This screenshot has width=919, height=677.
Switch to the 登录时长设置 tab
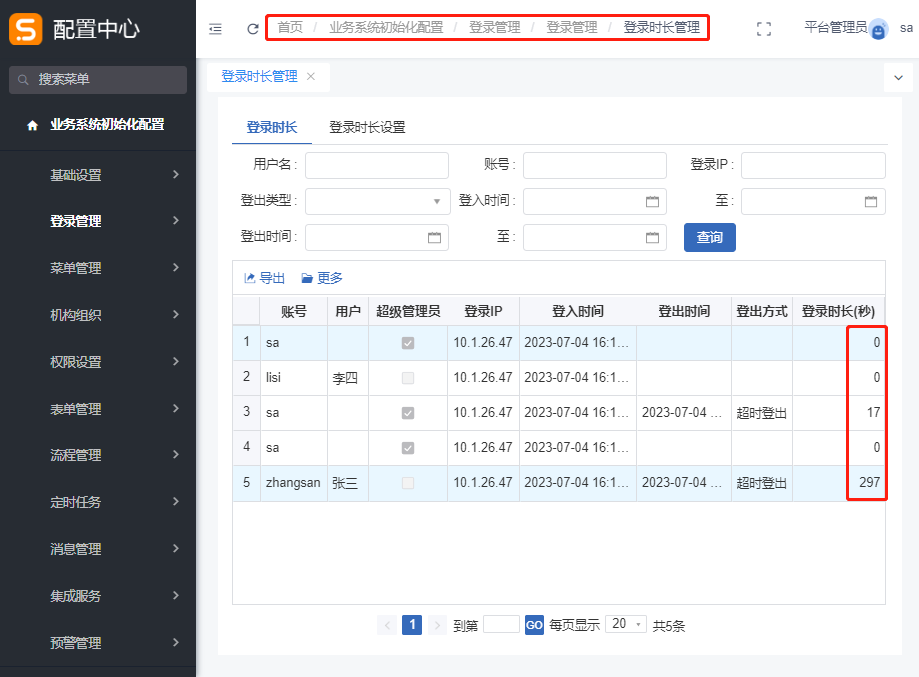[x=367, y=127]
